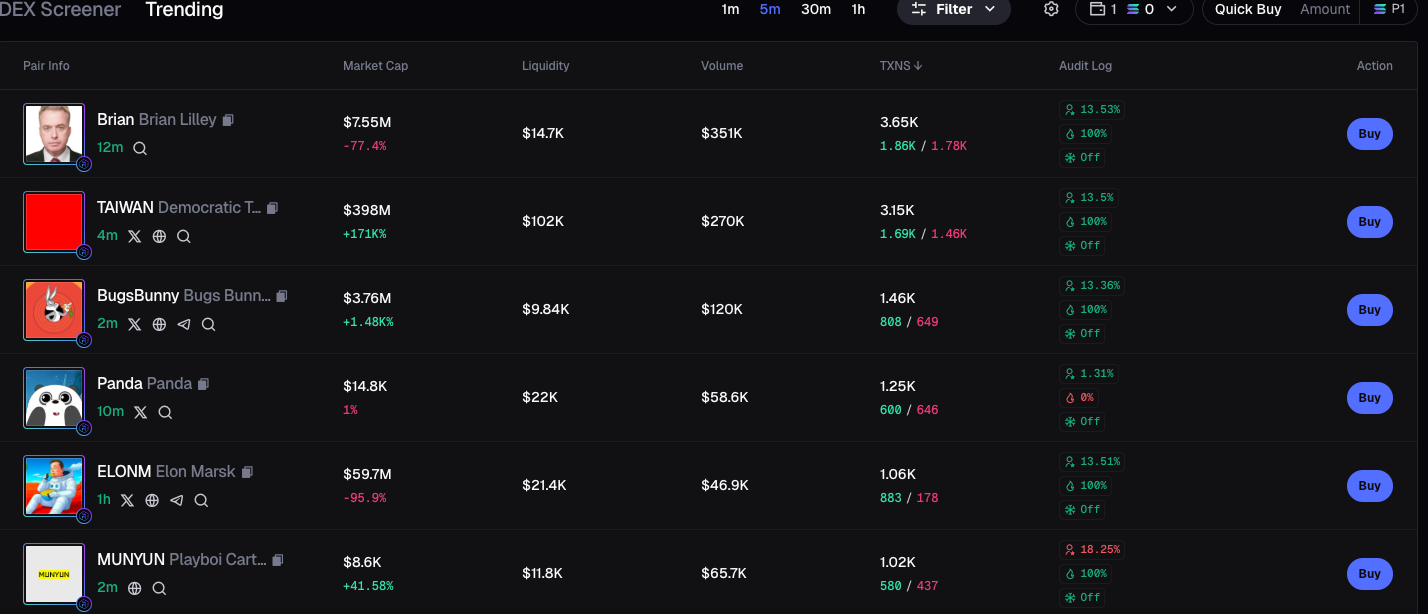Image resolution: width=1428 pixels, height=614 pixels.
Task: Click the 18.25% holders badge on MUNYUN row
Action: 1092,550
